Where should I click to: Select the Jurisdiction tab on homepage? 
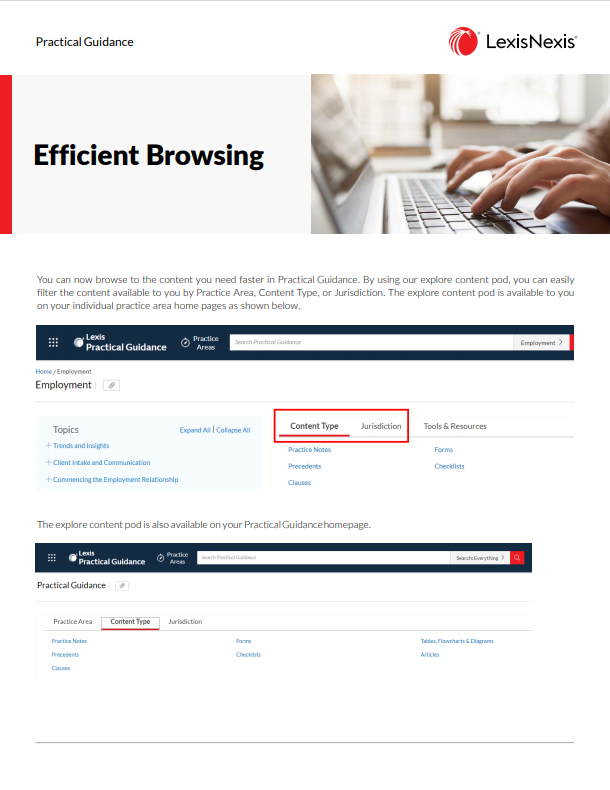tap(185, 622)
